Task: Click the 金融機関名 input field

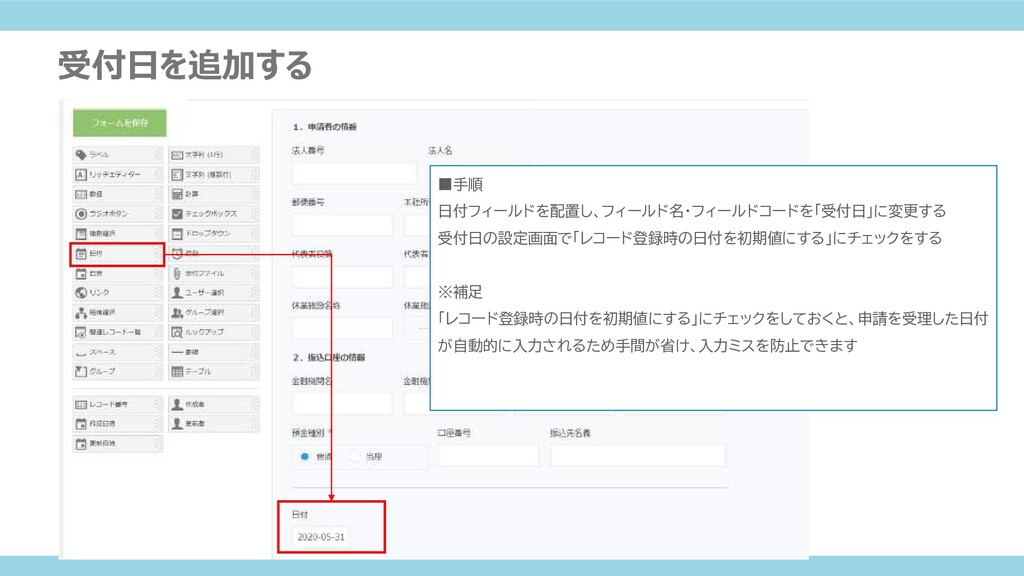Action: click(x=342, y=404)
